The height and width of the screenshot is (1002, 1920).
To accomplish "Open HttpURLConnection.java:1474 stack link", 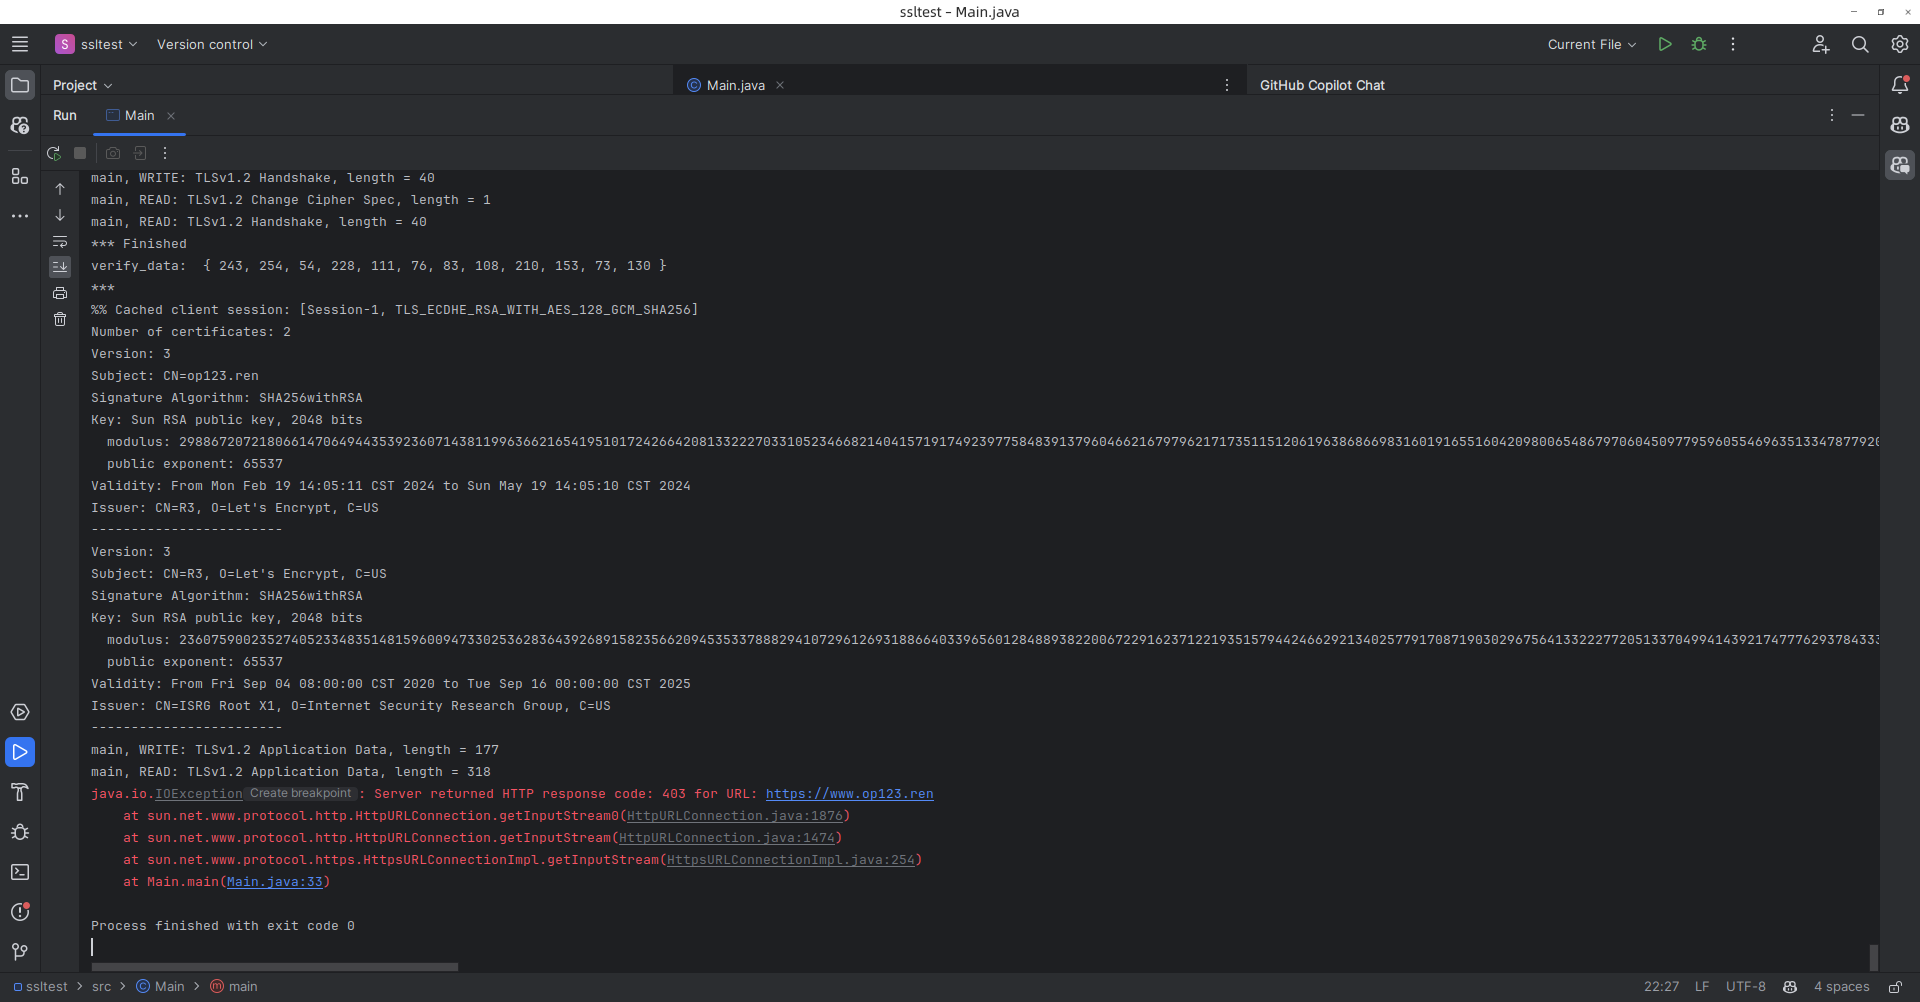I will coord(727,837).
